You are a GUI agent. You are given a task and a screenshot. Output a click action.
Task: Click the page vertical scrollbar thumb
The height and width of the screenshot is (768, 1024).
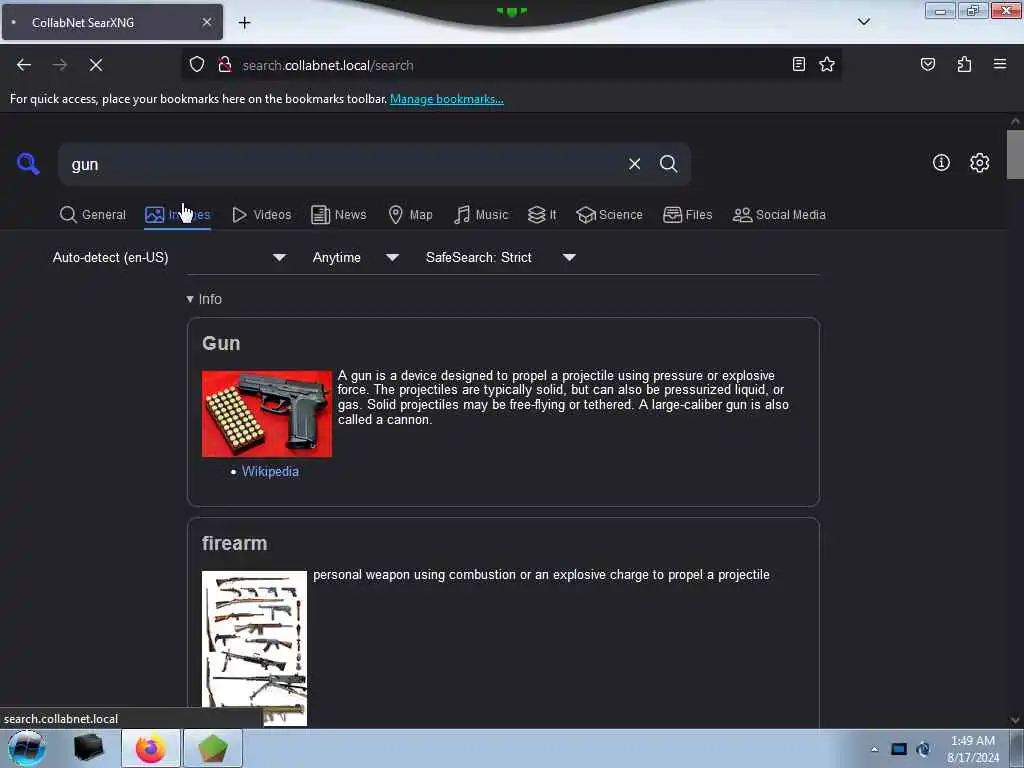[1015, 154]
